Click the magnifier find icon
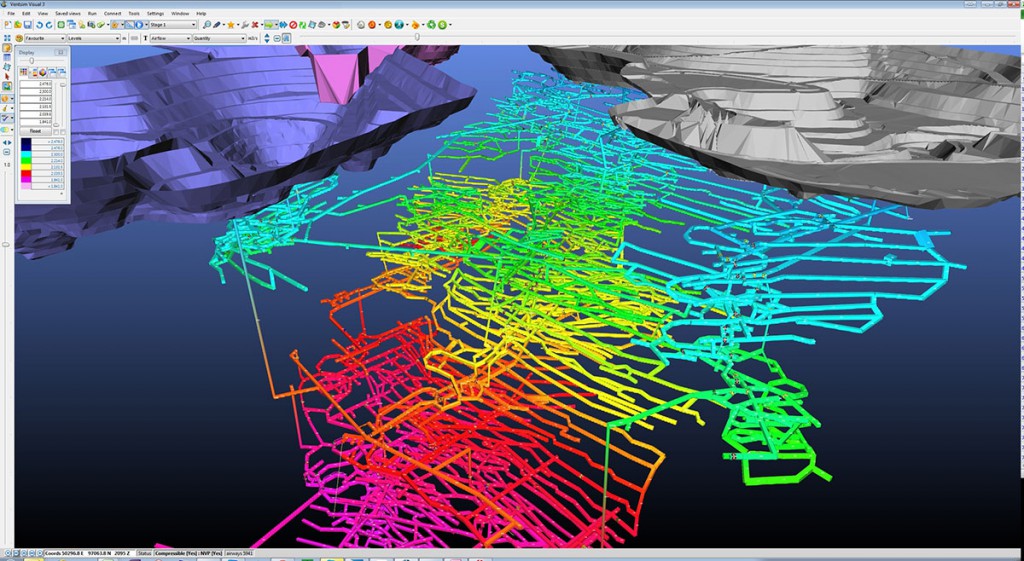Viewport: 1024px width, 561px height. tap(206, 25)
